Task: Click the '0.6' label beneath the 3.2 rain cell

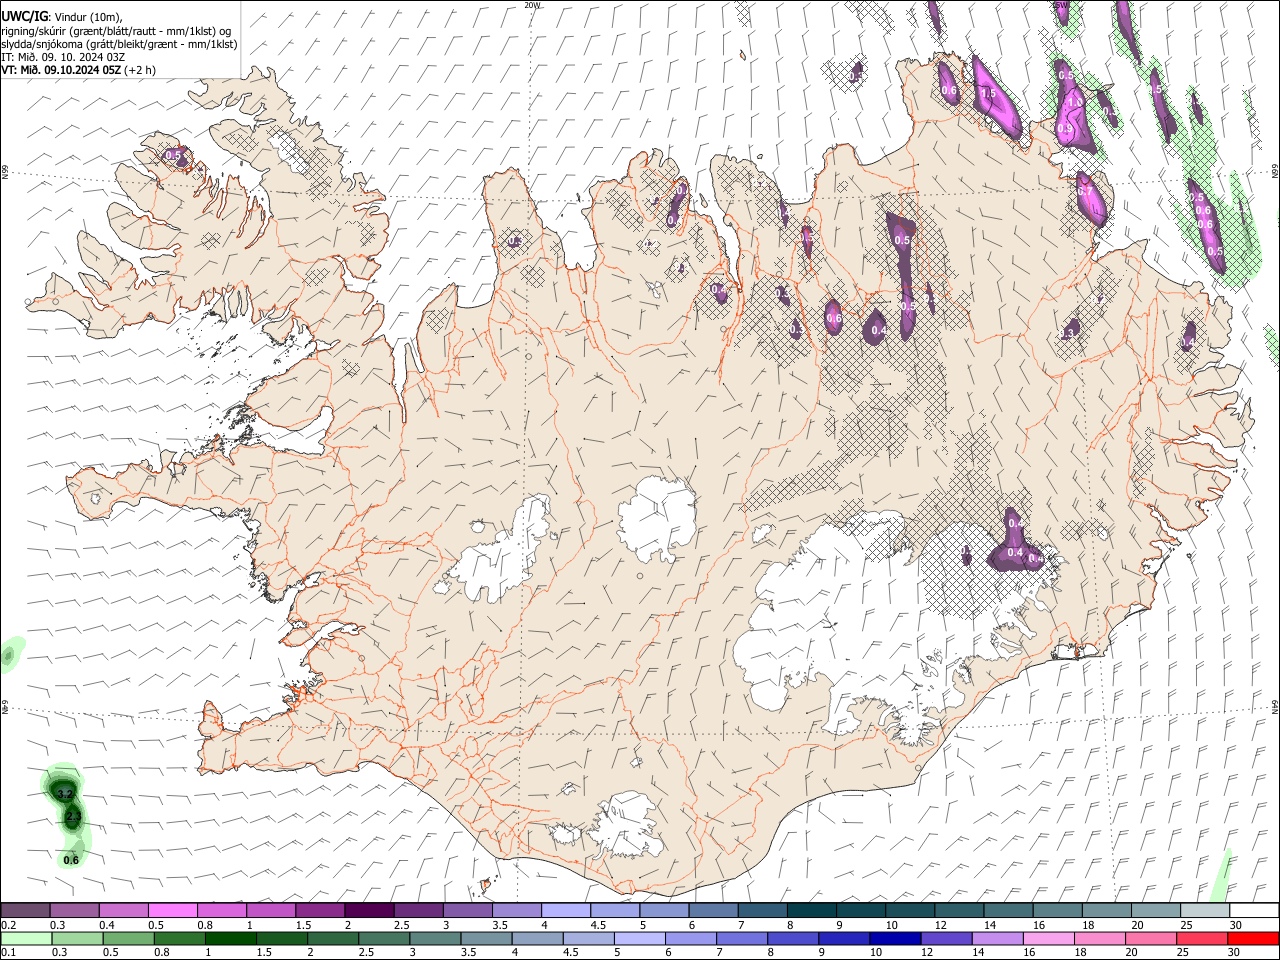Action: coord(71,860)
